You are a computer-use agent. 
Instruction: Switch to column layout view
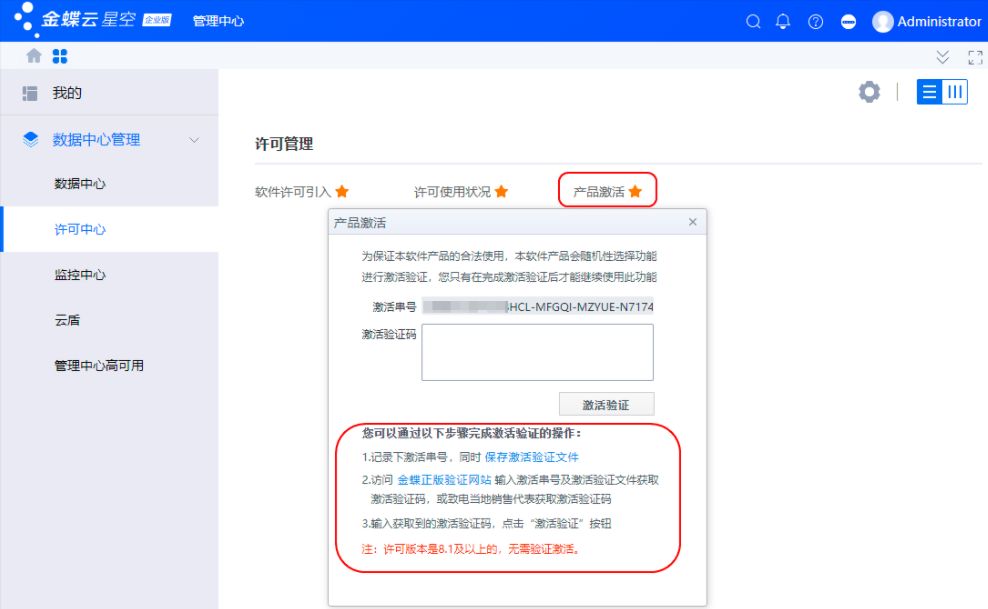point(955,92)
